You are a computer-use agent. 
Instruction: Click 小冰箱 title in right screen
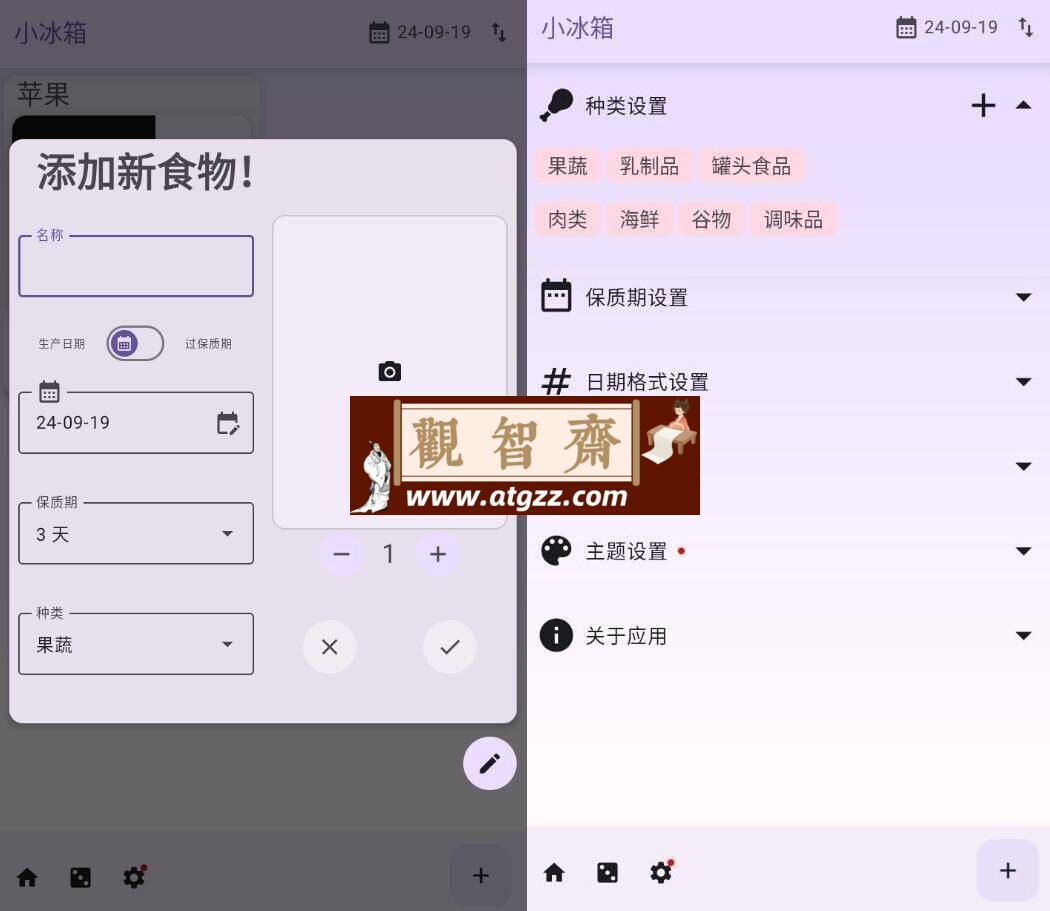point(577,28)
